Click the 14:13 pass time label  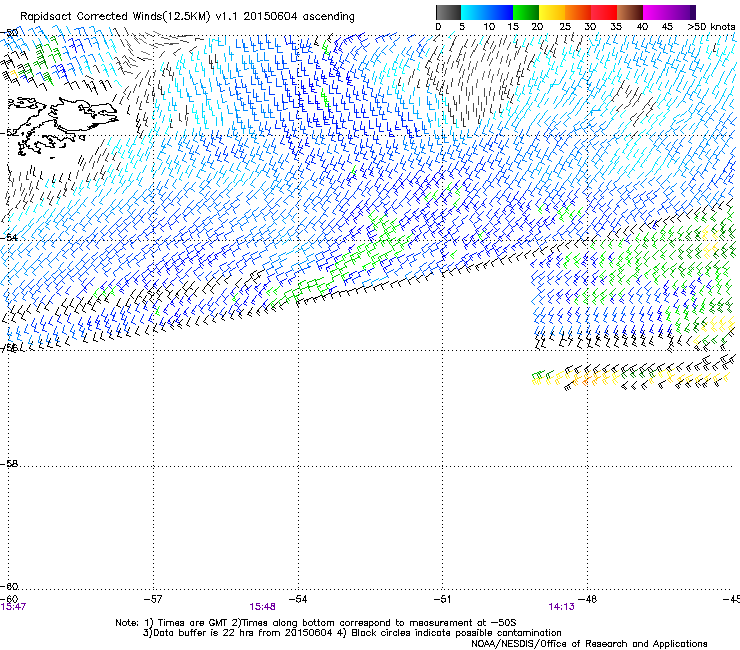coord(561,607)
